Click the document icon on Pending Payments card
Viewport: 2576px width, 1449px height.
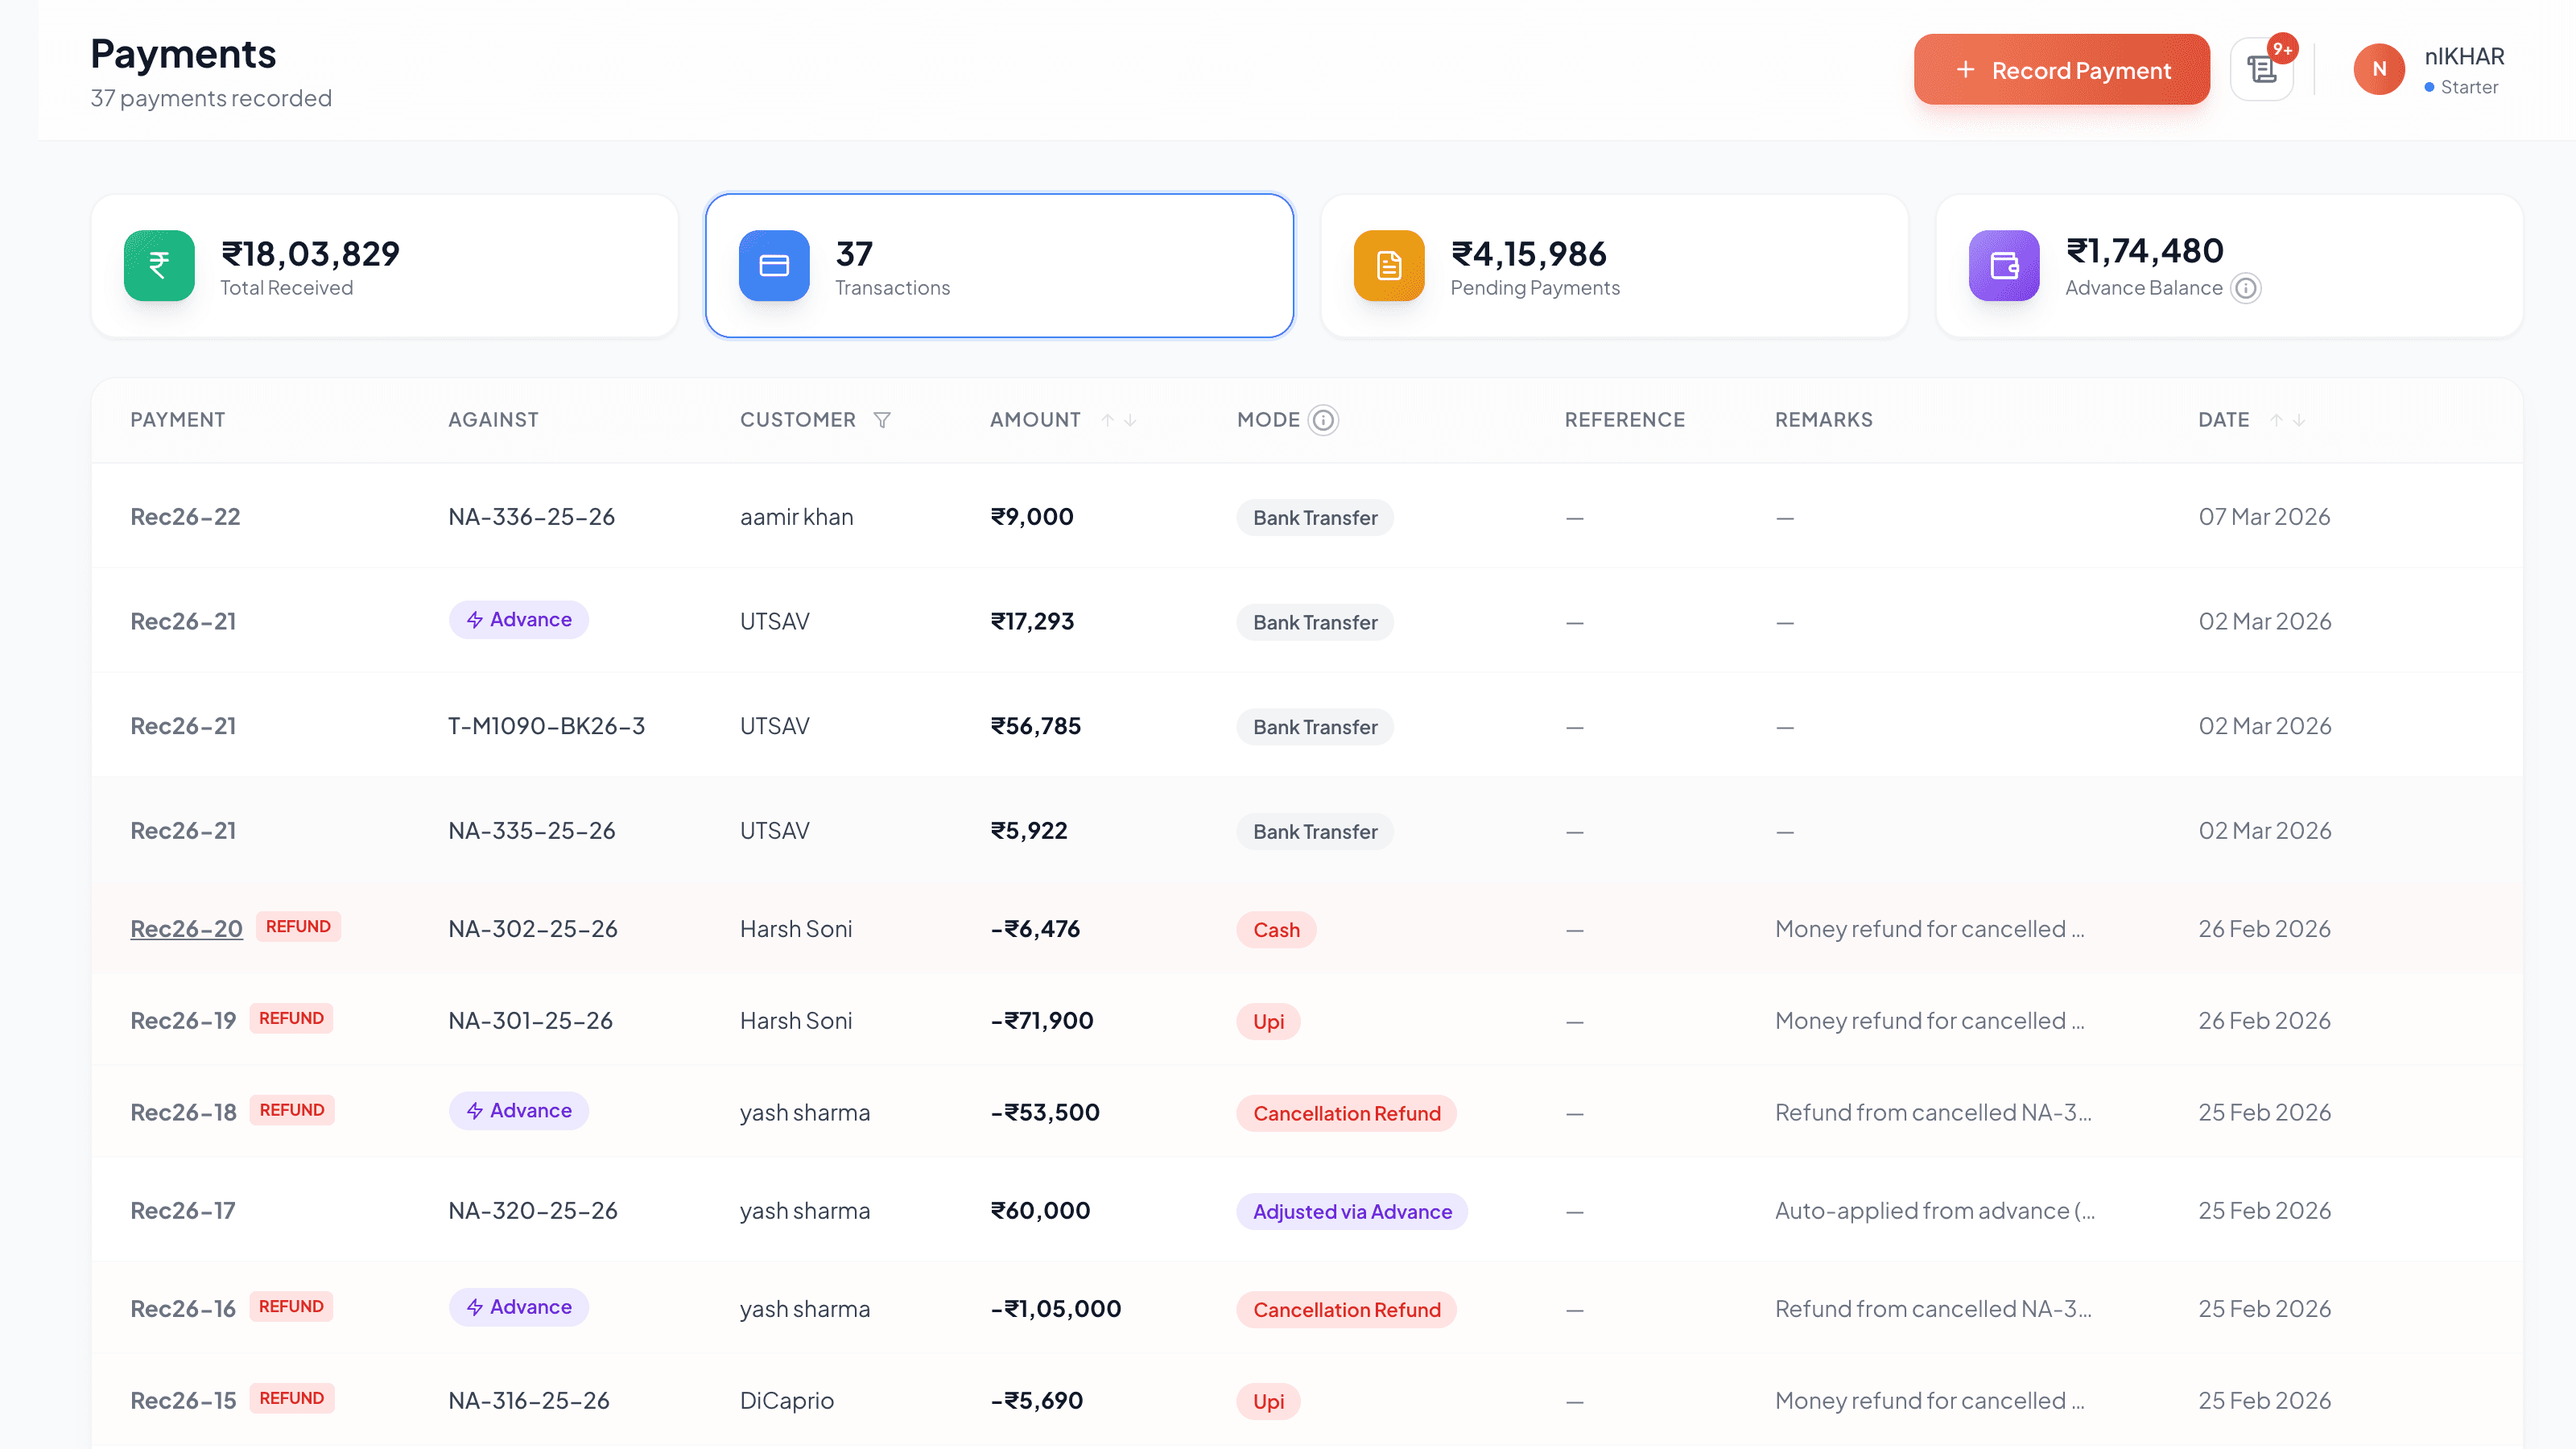(1388, 265)
